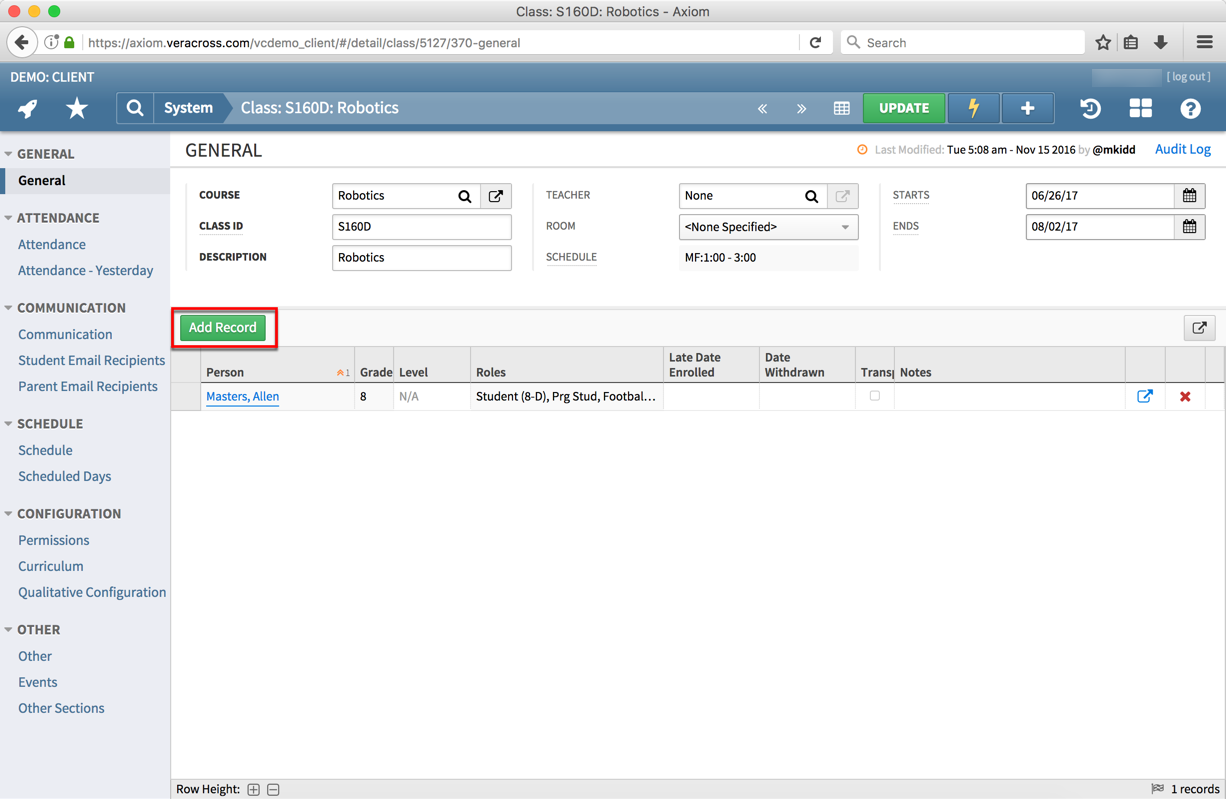Open Student Email Recipients in the sidebar
The height and width of the screenshot is (799, 1226).
click(91, 360)
